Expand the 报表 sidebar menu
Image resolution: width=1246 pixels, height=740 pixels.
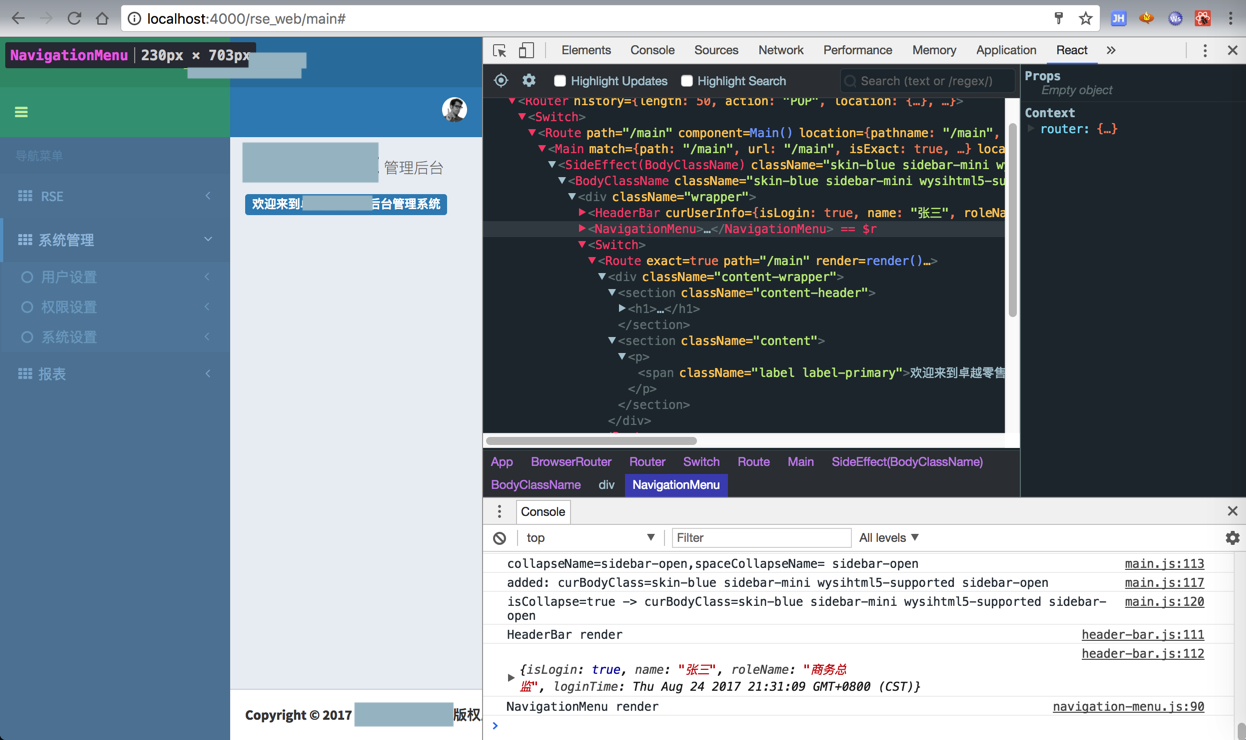(x=115, y=373)
